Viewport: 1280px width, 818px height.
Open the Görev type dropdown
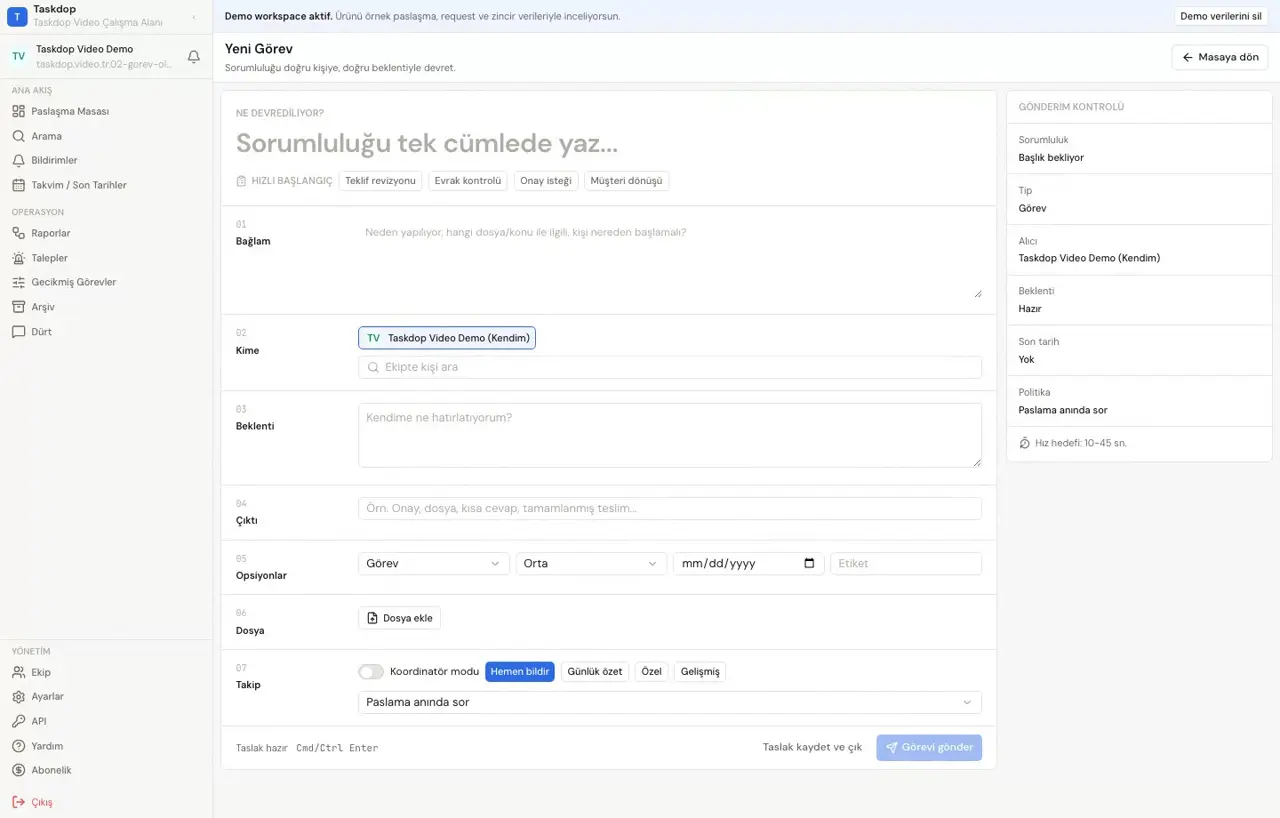click(x=434, y=563)
